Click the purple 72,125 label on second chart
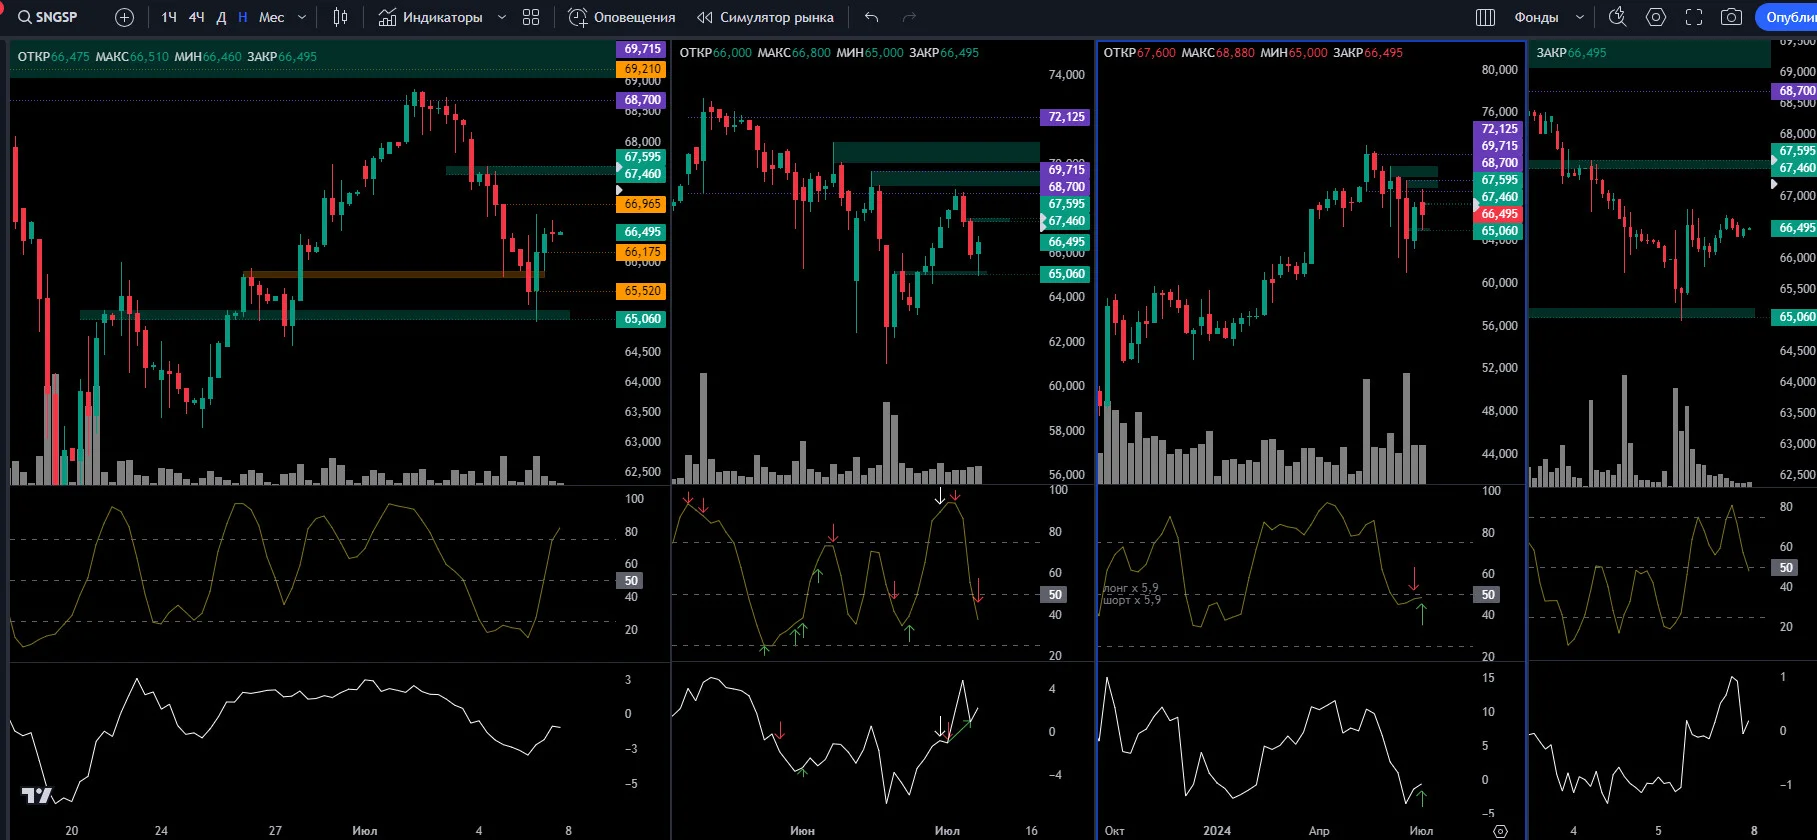The height and width of the screenshot is (840, 1817). [x=1067, y=117]
